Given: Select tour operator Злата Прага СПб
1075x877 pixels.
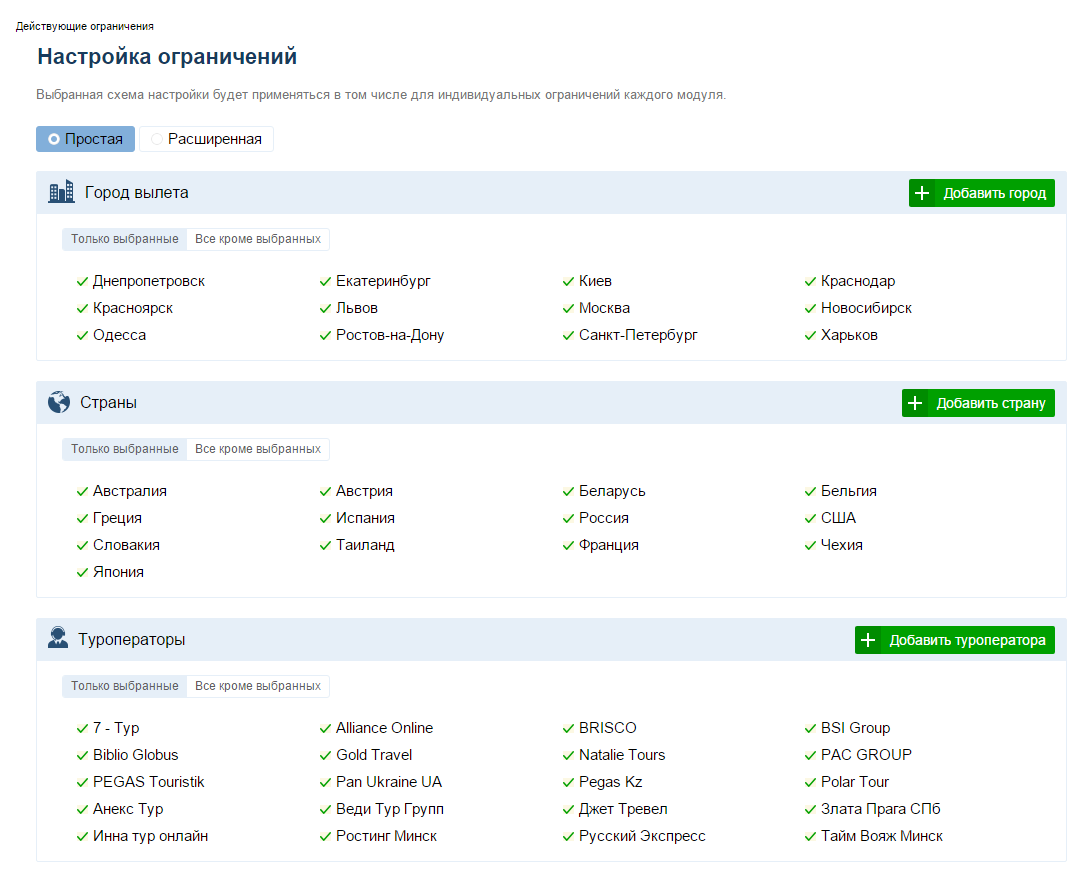Looking at the screenshot, I should pos(880,809).
